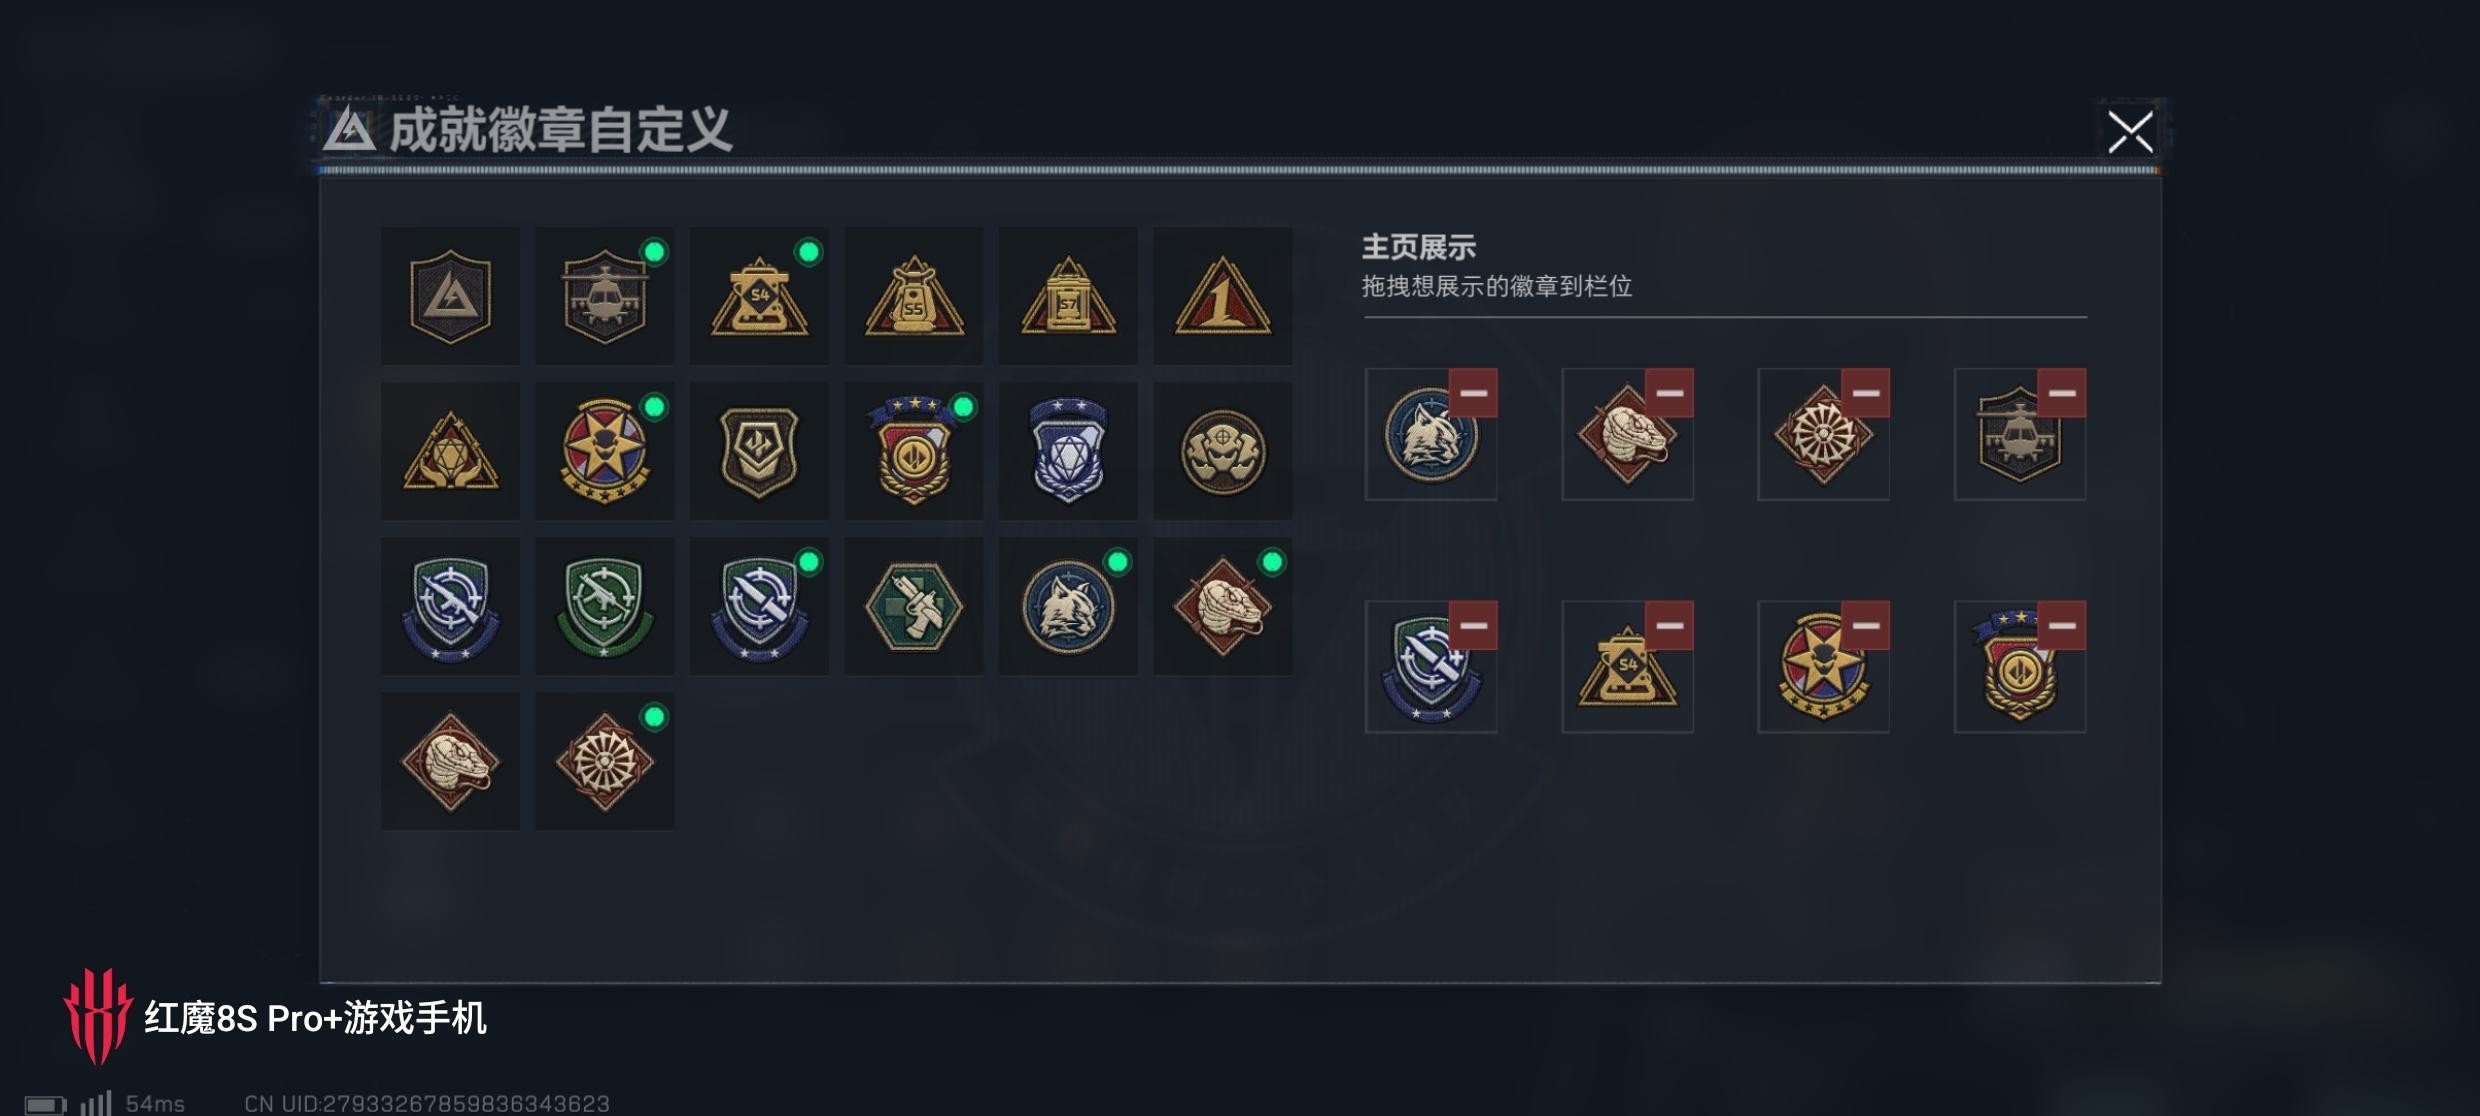Select the green medic pistol hexagon badge
Image resolution: width=2480 pixels, height=1116 pixels.
click(914, 606)
